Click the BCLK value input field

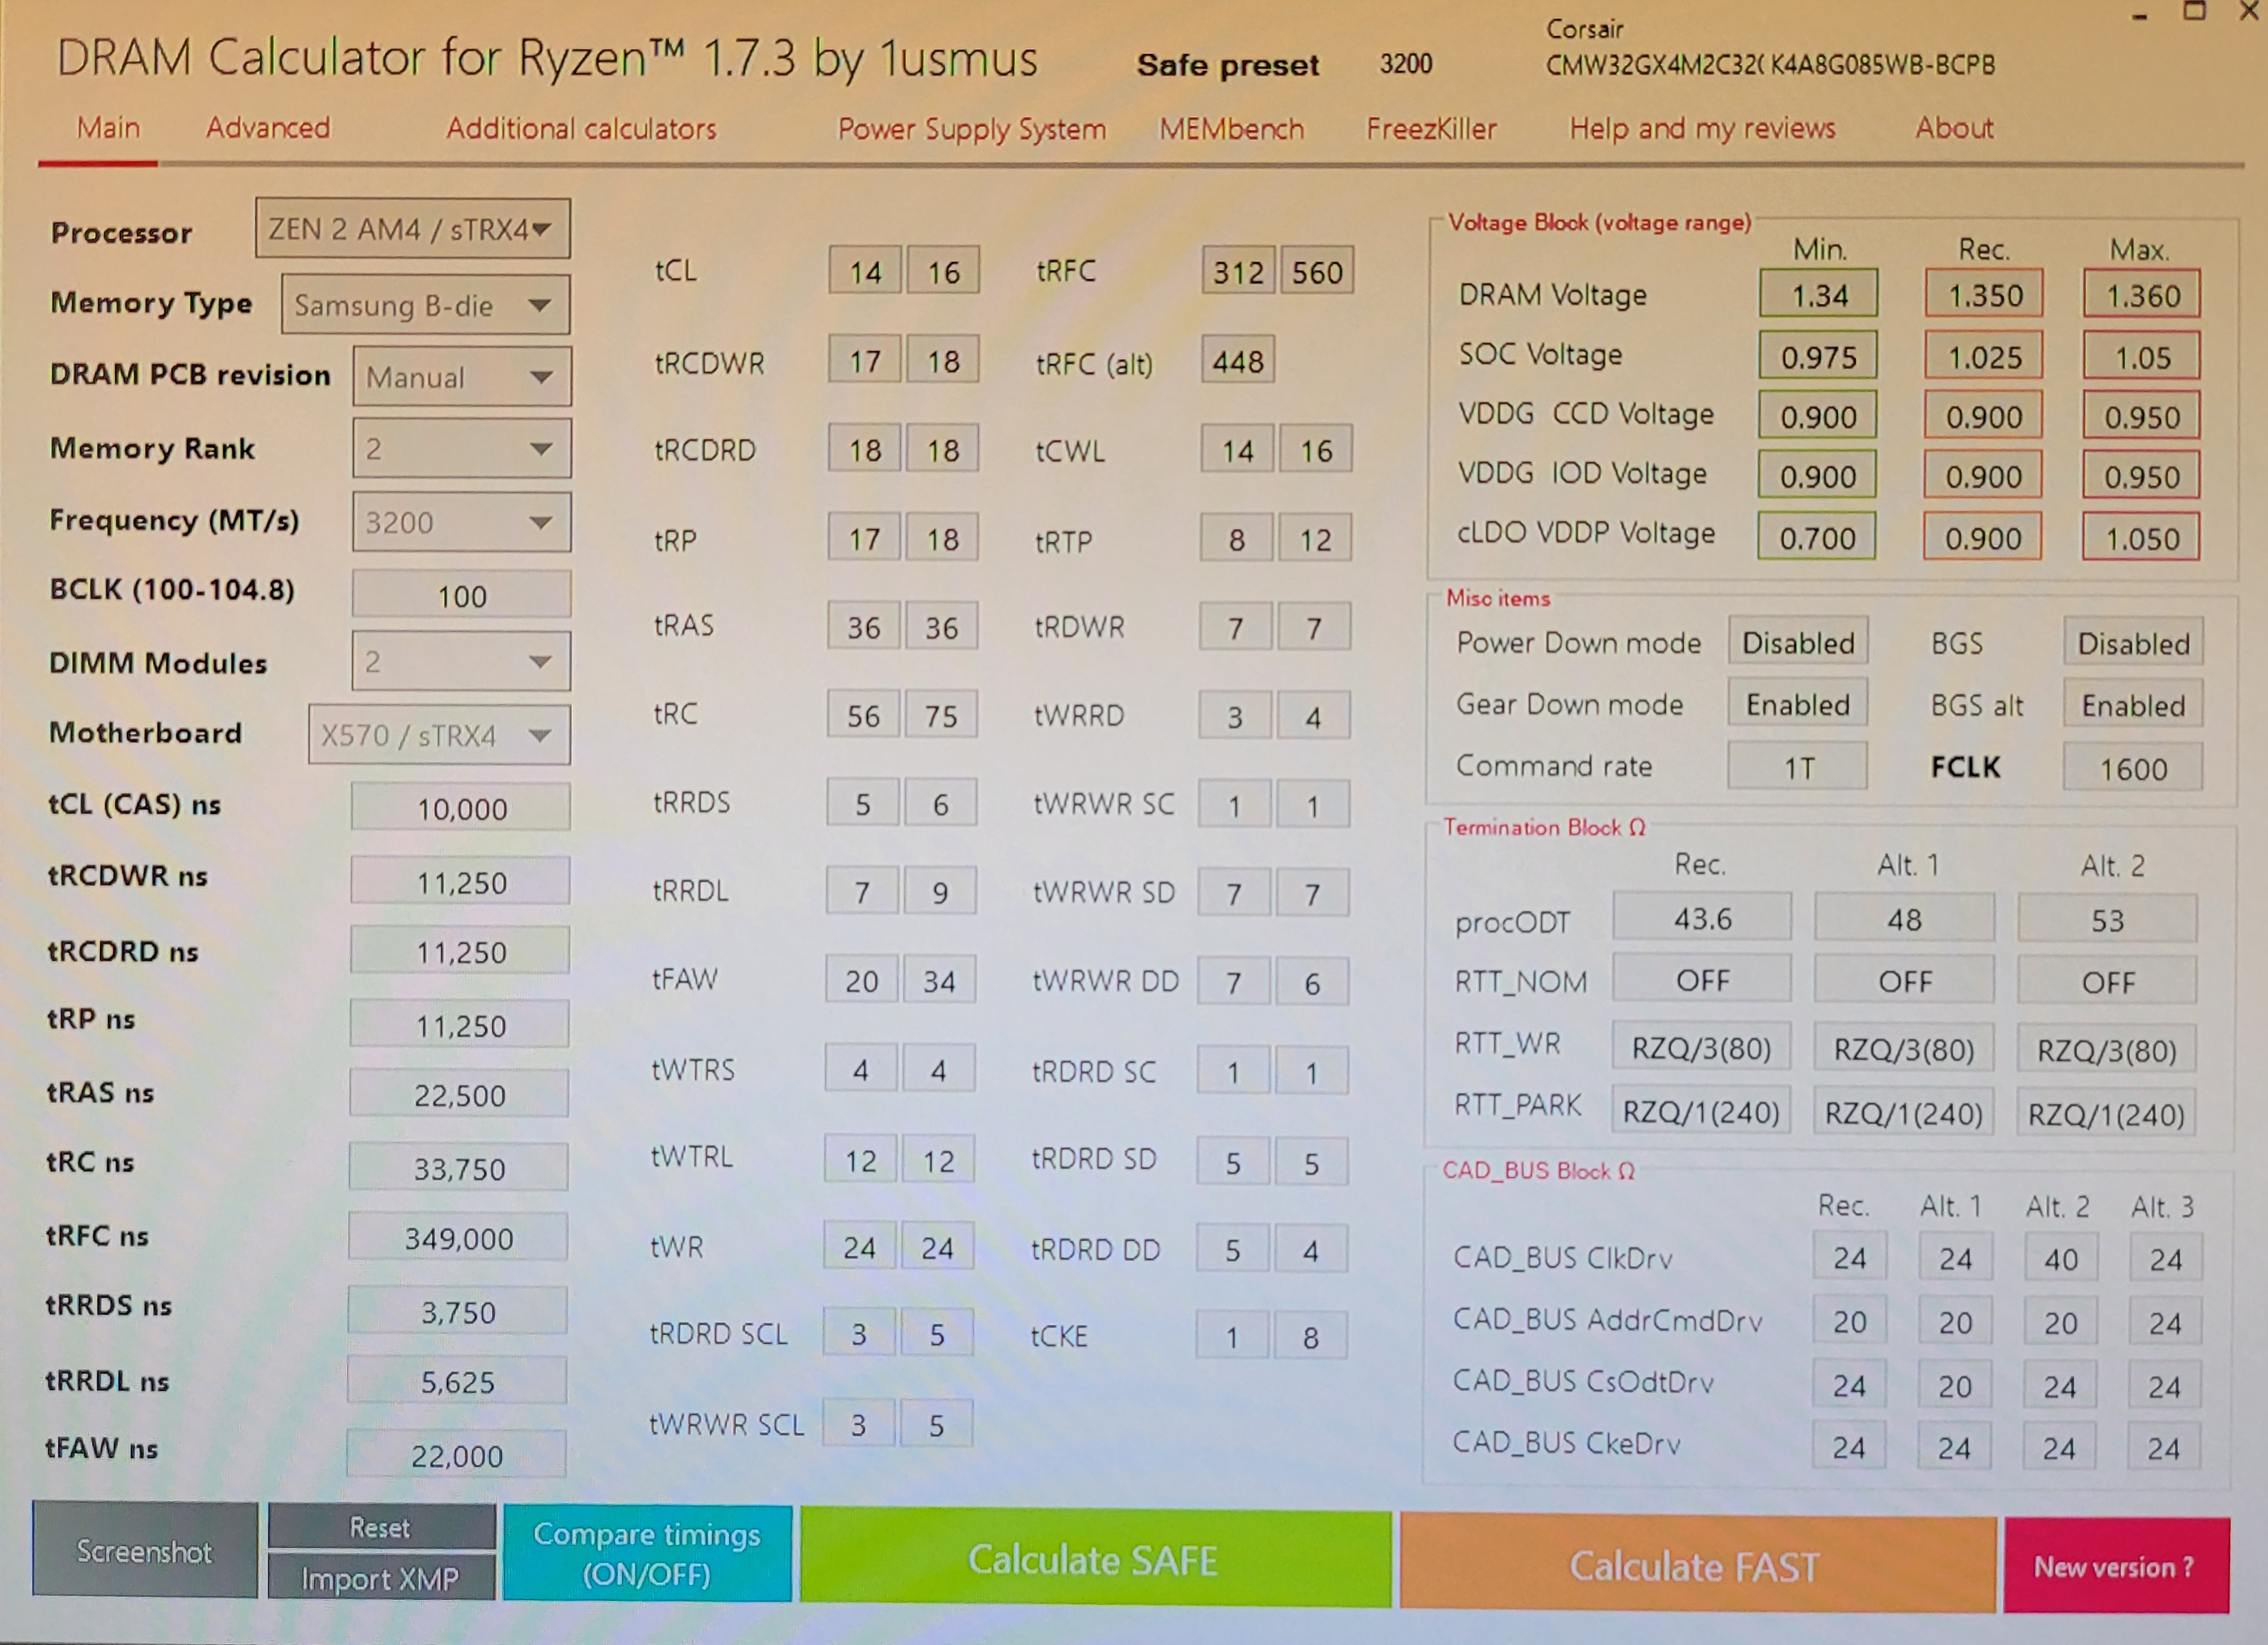[x=461, y=596]
